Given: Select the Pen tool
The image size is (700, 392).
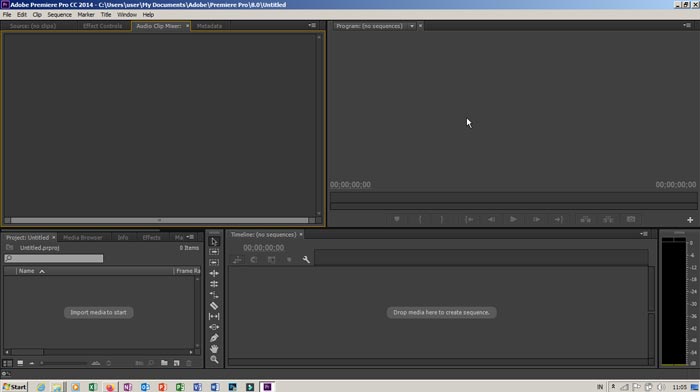Looking at the screenshot, I should [x=214, y=338].
